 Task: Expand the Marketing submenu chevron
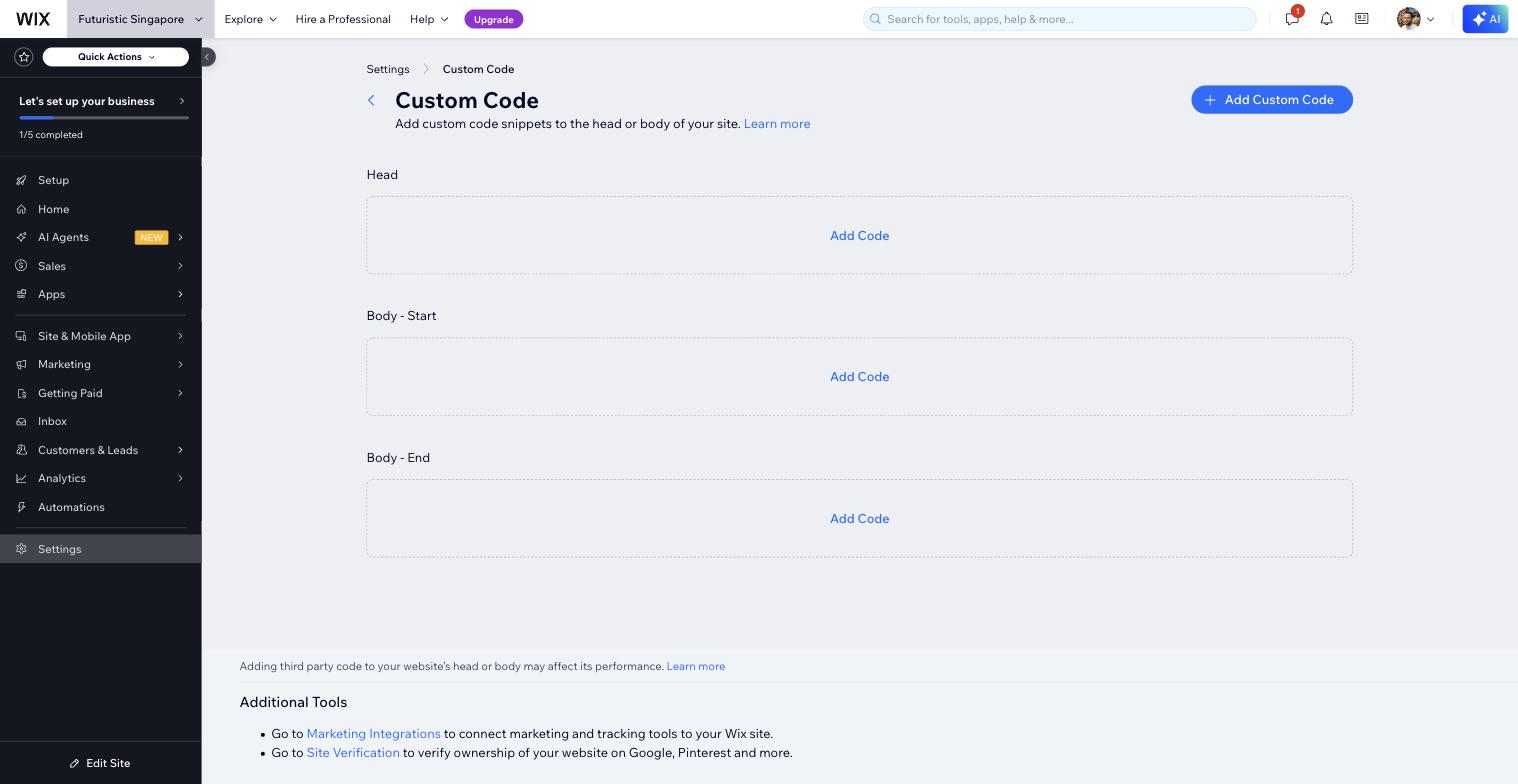click(181, 364)
